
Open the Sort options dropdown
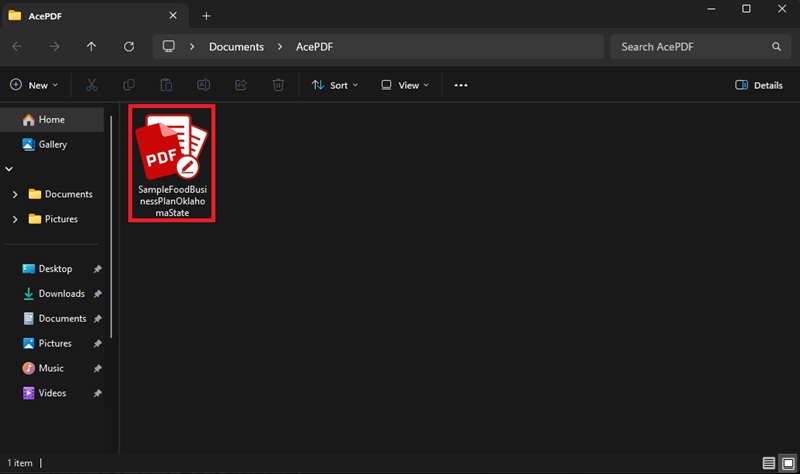pyautogui.click(x=335, y=85)
